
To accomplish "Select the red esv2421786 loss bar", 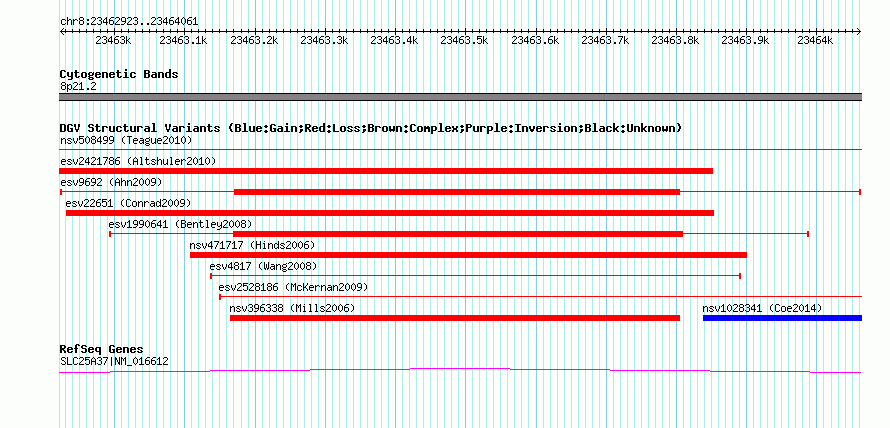I will point(386,171).
